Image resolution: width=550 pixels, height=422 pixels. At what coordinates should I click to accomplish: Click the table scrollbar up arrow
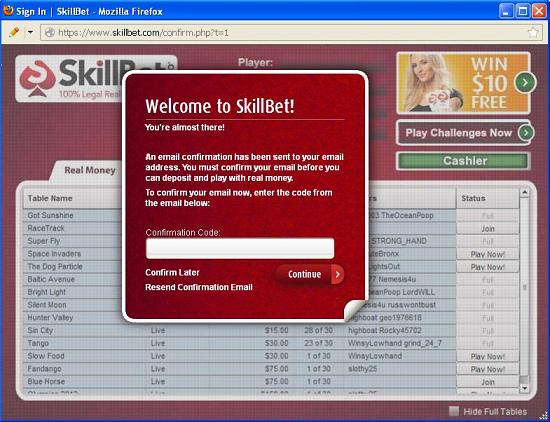tap(524, 192)
